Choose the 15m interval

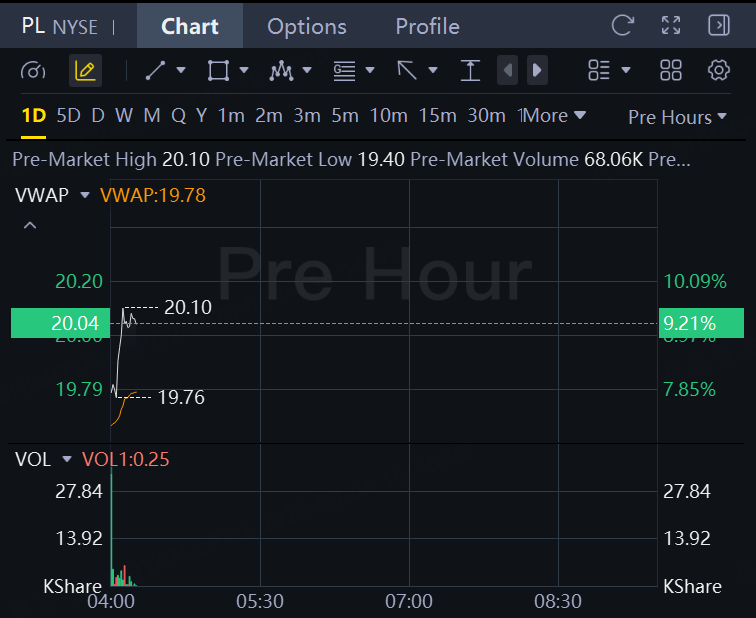tap(437, 116)
